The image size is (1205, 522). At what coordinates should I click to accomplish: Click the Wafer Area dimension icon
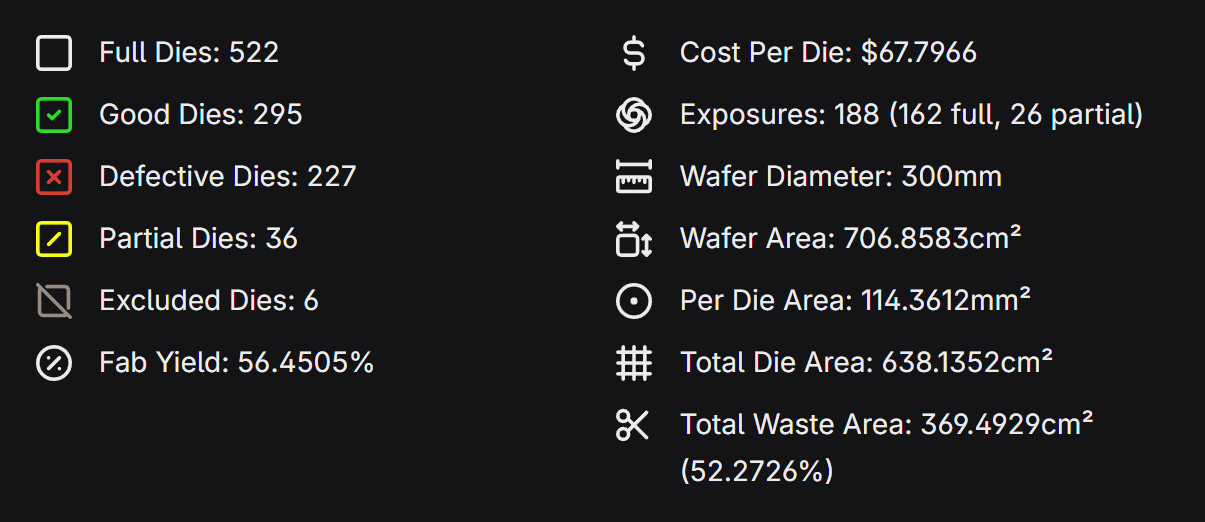click(634, 239)
